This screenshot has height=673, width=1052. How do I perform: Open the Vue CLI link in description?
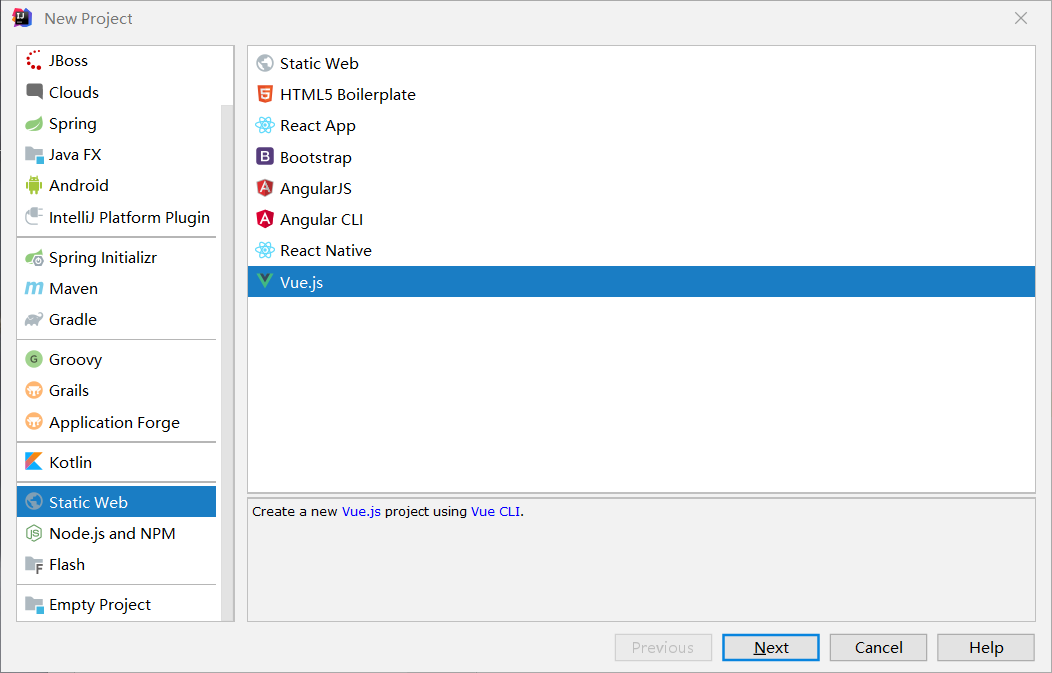click(495, 511)
